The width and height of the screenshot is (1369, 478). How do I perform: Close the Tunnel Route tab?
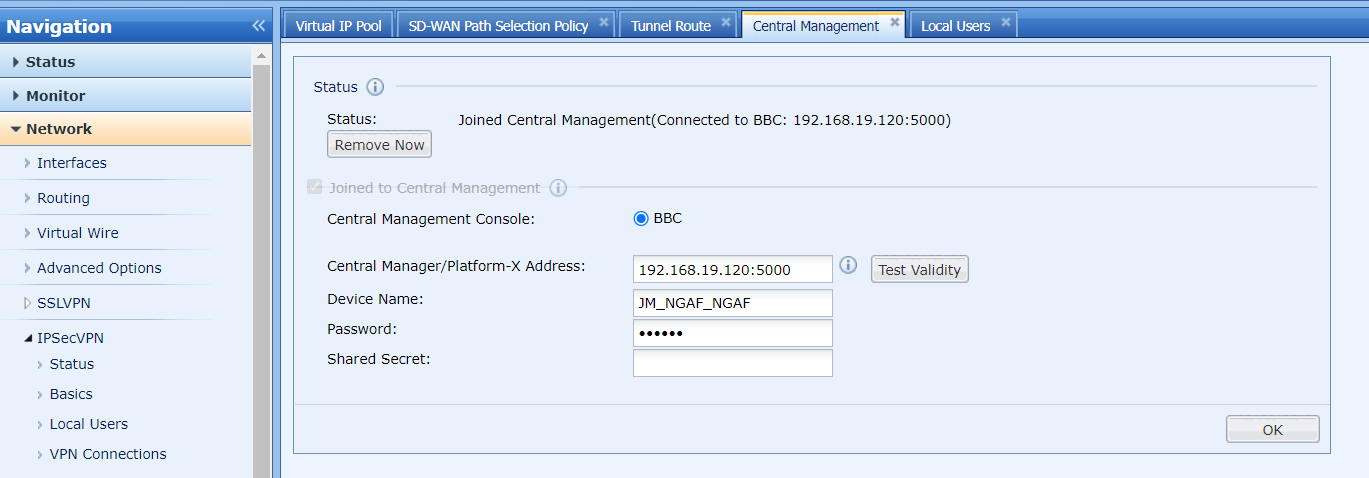726,23
